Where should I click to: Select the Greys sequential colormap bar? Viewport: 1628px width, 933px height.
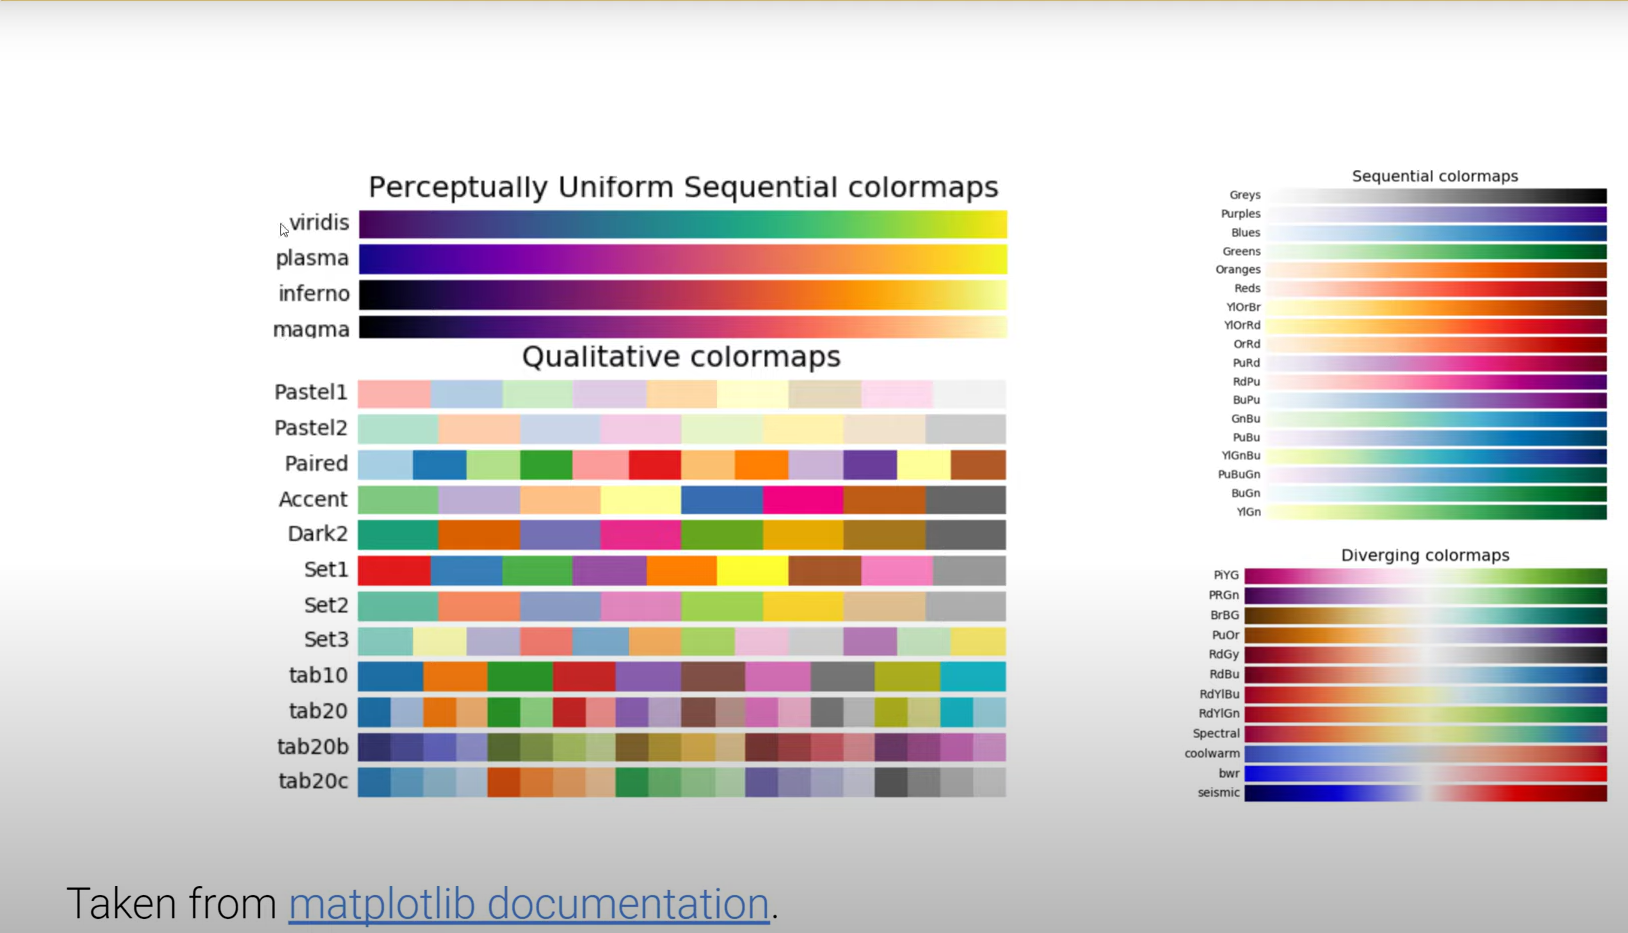click(1436, 196)
